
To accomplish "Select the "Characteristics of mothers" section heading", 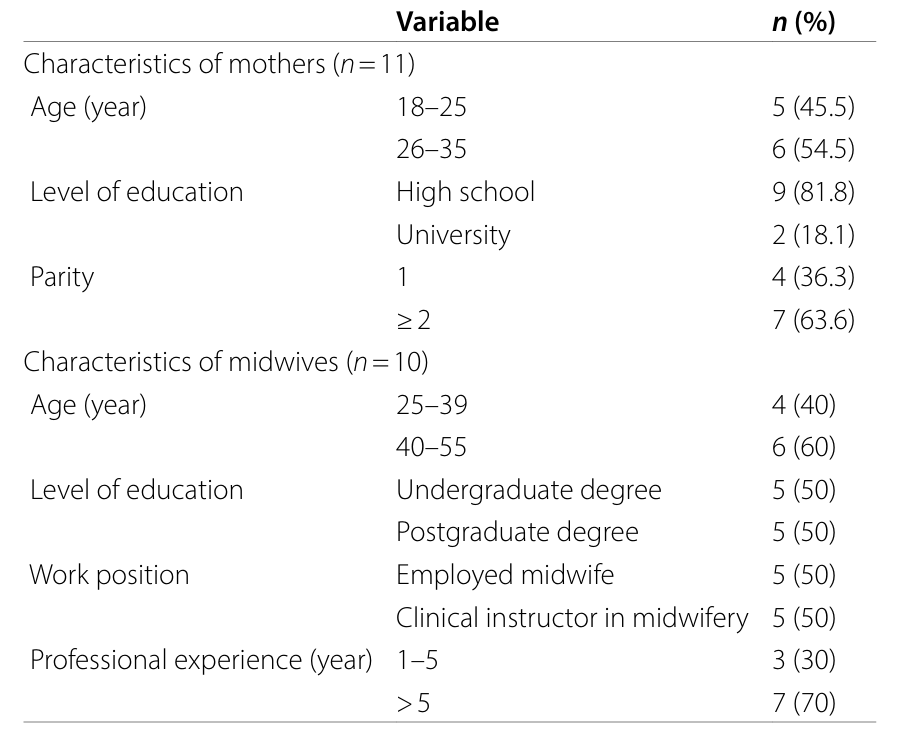I will (x=218, y=65).
